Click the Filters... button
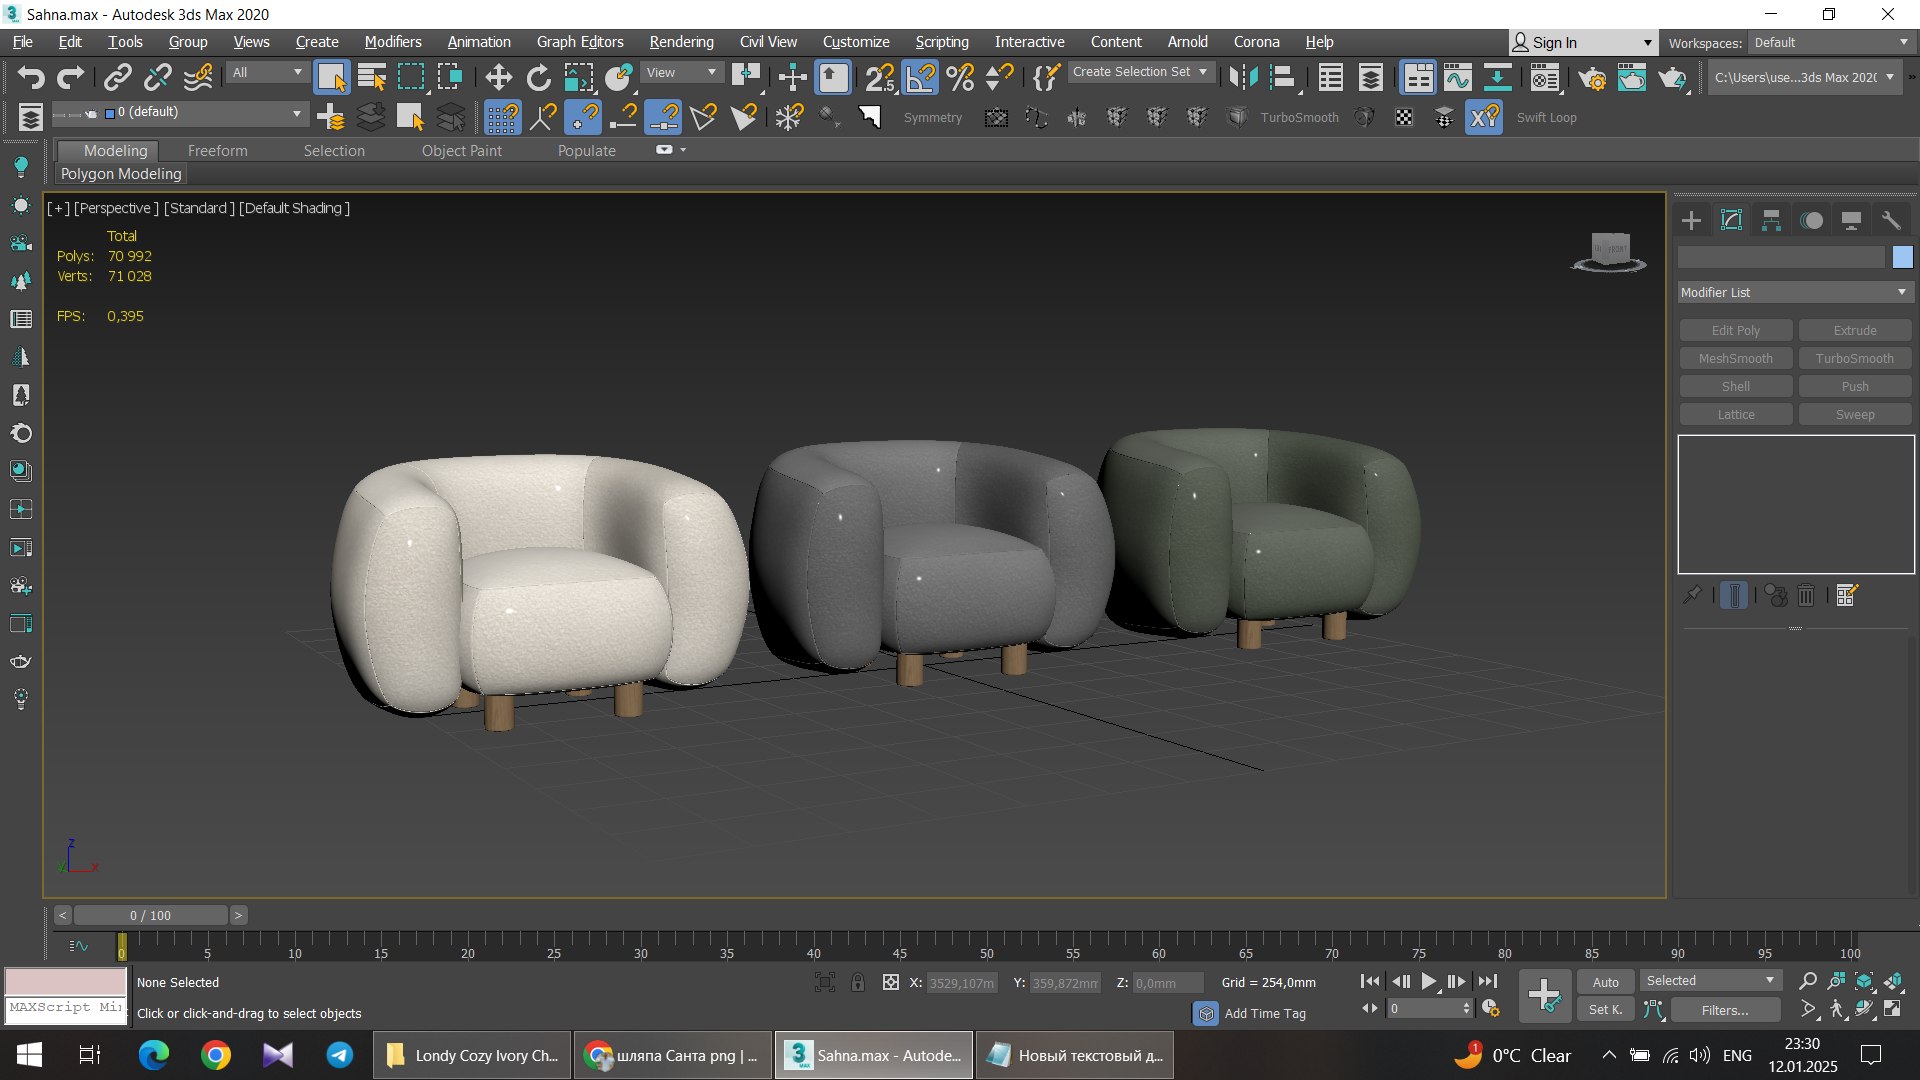The height and width of the screenshot is (1080, 1920). tap(1725, 1010)
